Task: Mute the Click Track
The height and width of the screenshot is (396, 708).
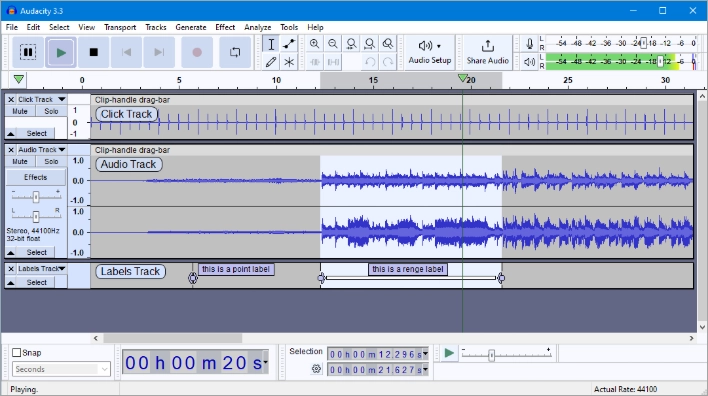Action: click(20, 111)
